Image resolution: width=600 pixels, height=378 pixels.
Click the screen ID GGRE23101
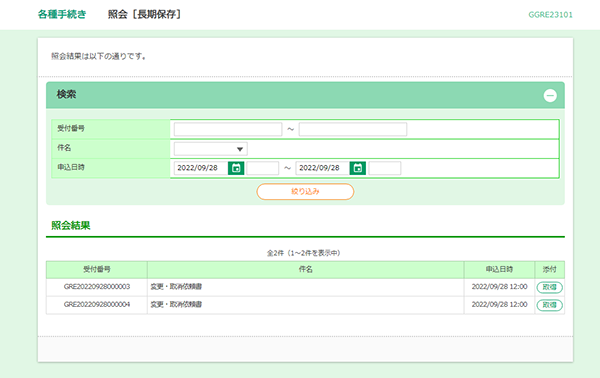click(x=550, y=15)
